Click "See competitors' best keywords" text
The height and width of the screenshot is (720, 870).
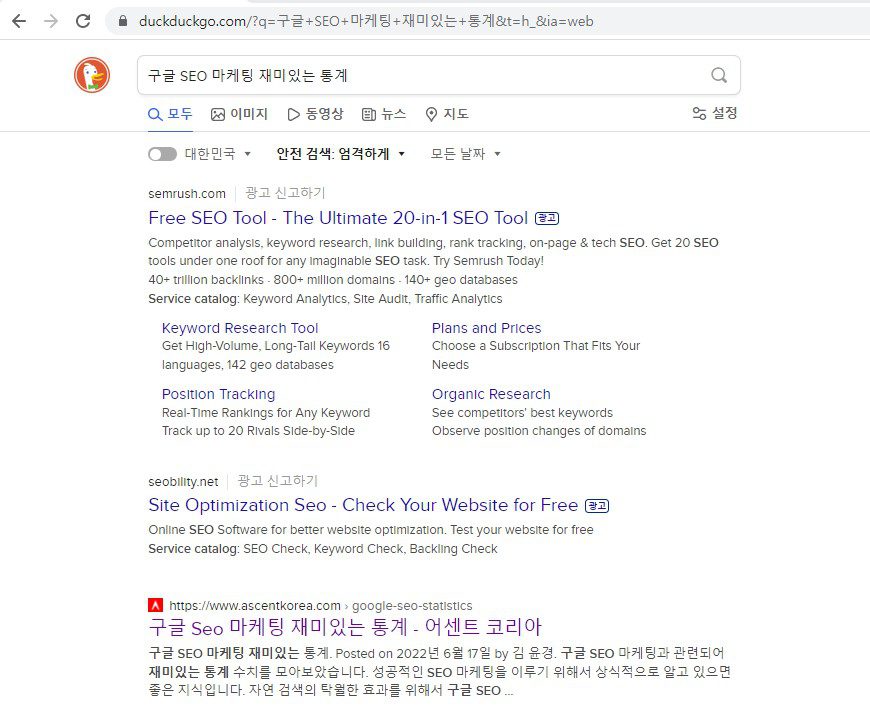[522, 413]
